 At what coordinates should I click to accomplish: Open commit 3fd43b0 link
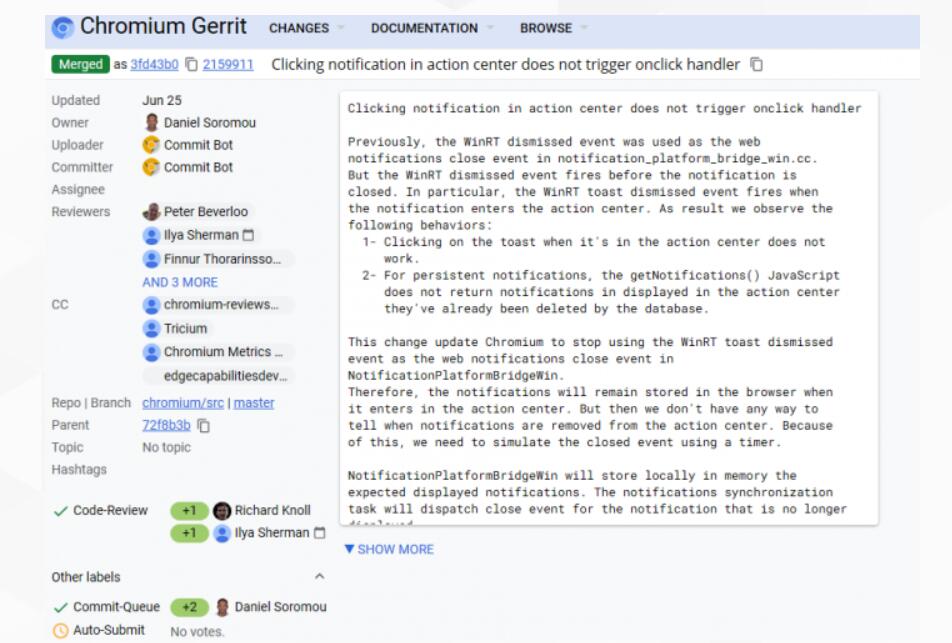click(x=154, y=64)
